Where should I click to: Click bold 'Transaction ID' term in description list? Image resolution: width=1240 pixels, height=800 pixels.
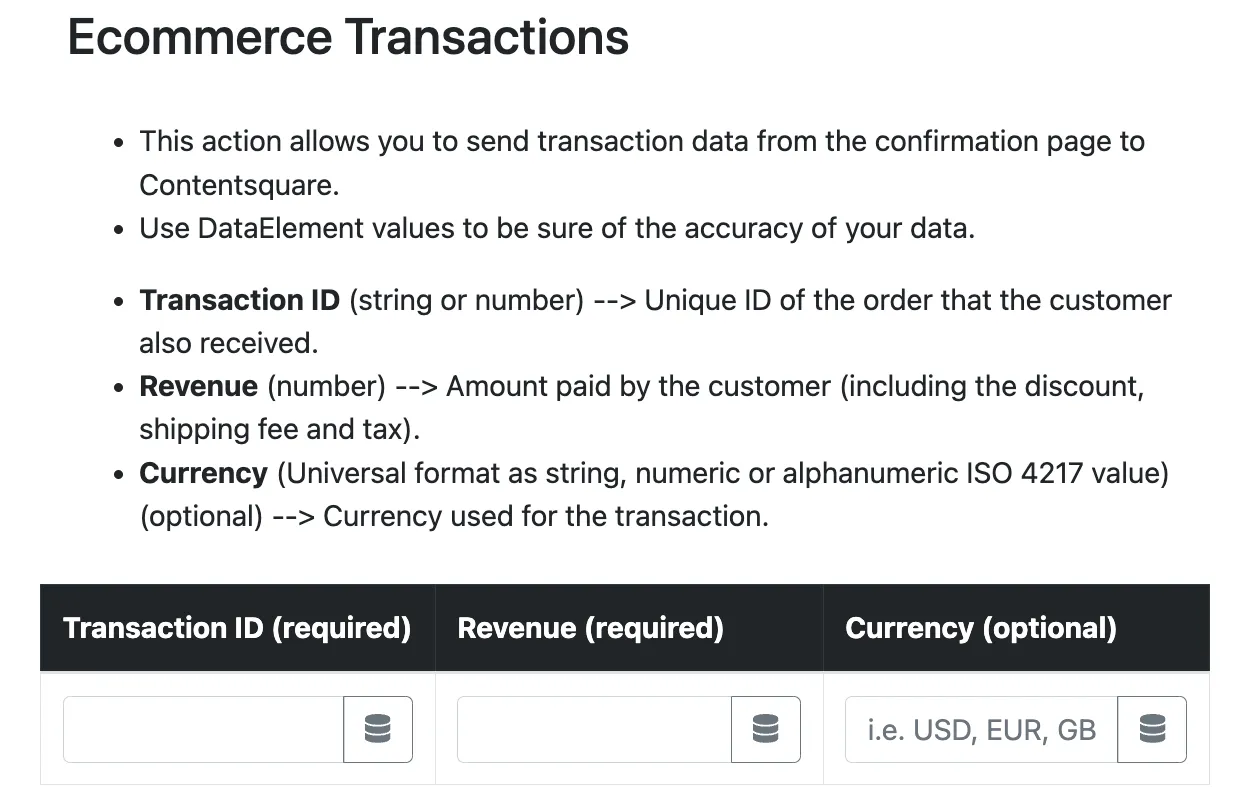click(x=240, y=300)
